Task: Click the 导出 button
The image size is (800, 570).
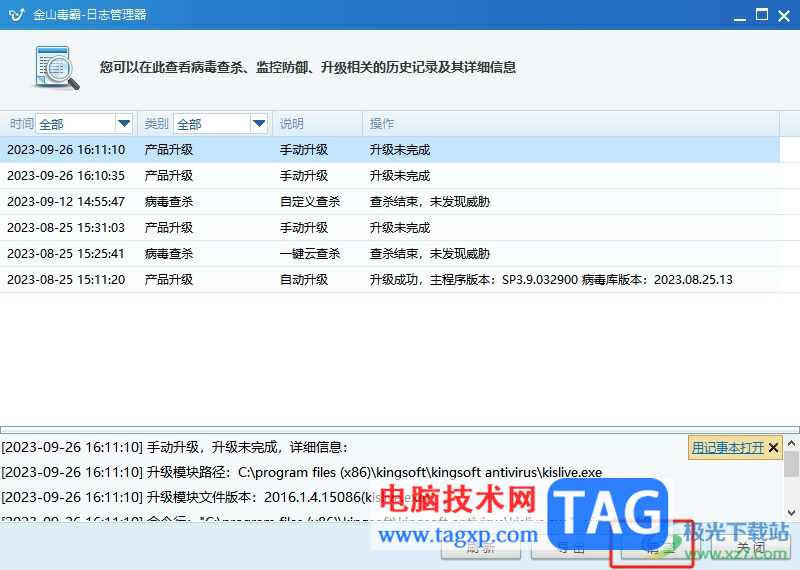Action: point(570,548)
